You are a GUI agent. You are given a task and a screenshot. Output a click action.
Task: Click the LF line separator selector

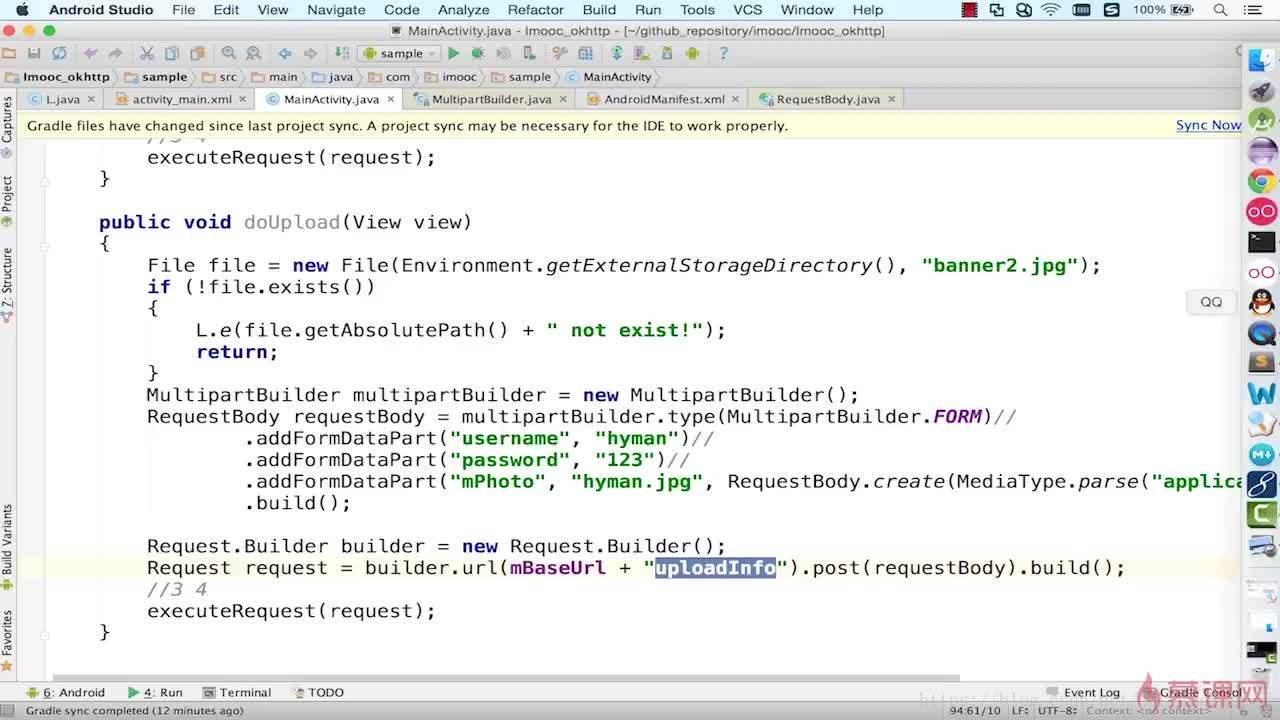(x=1020, y=711)
